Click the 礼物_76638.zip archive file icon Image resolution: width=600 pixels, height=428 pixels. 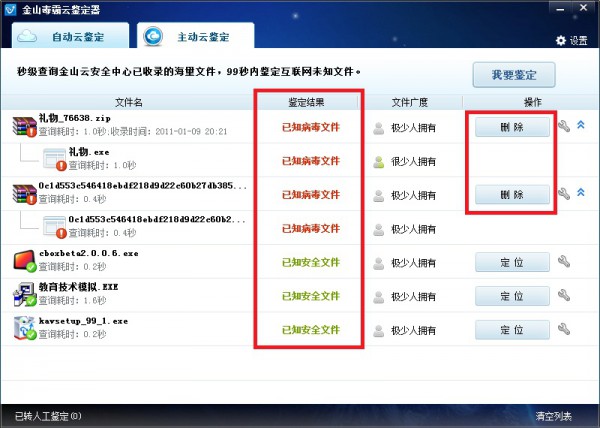click(24, 127)
